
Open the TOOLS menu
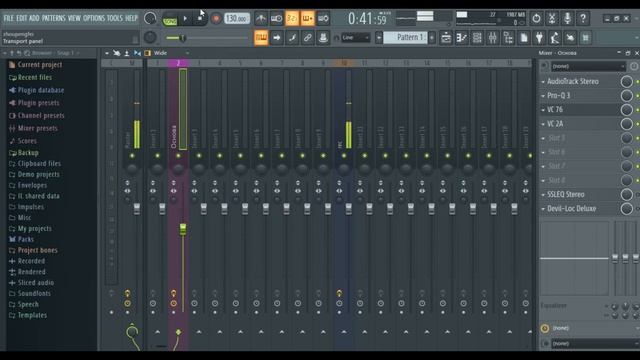[115, 18]
